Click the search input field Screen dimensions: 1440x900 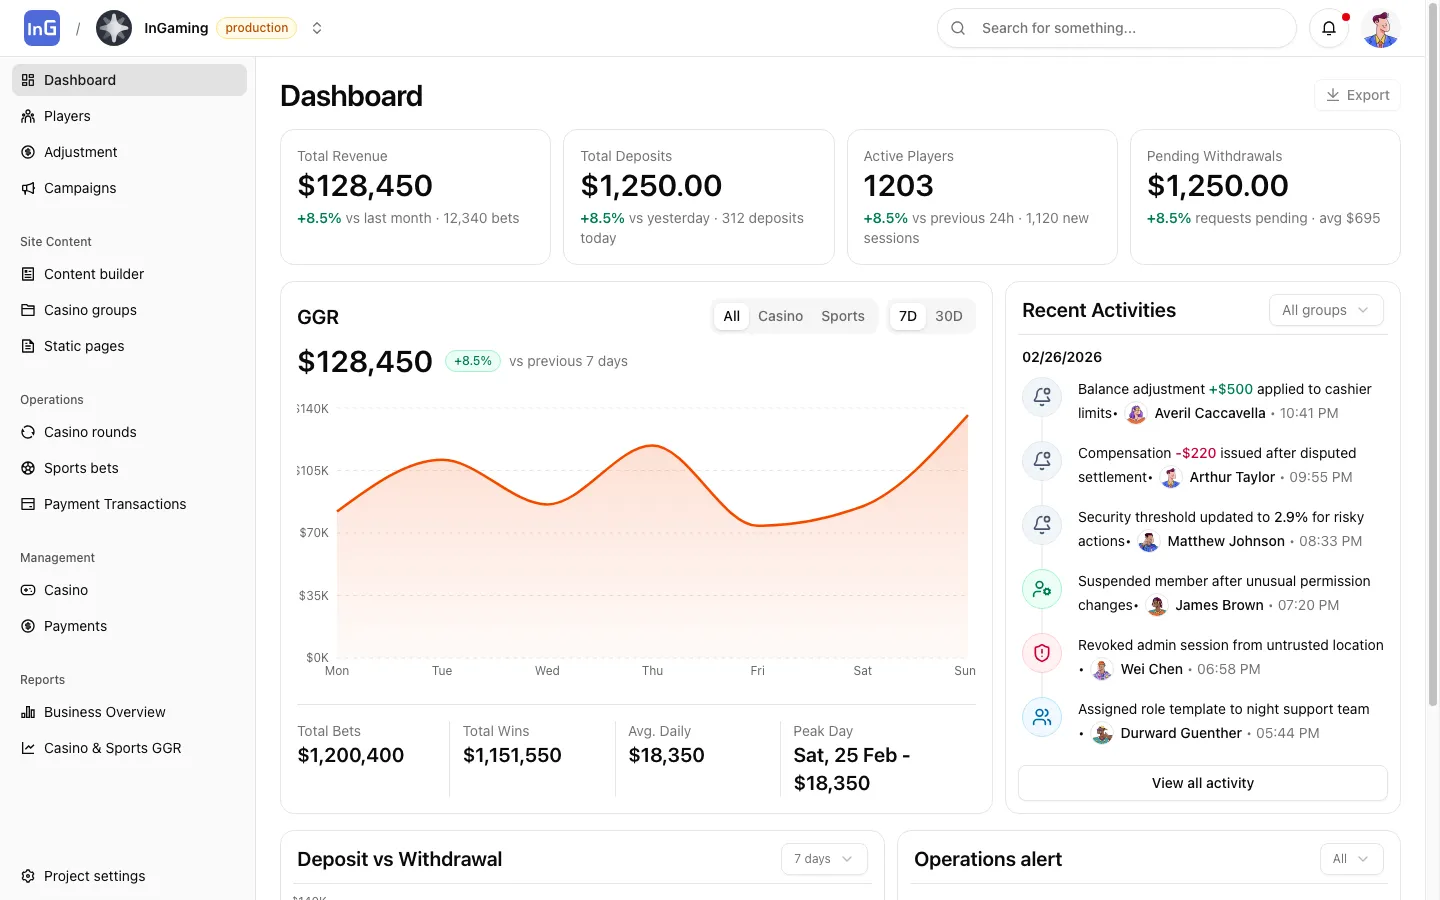tap(1116, 28)
